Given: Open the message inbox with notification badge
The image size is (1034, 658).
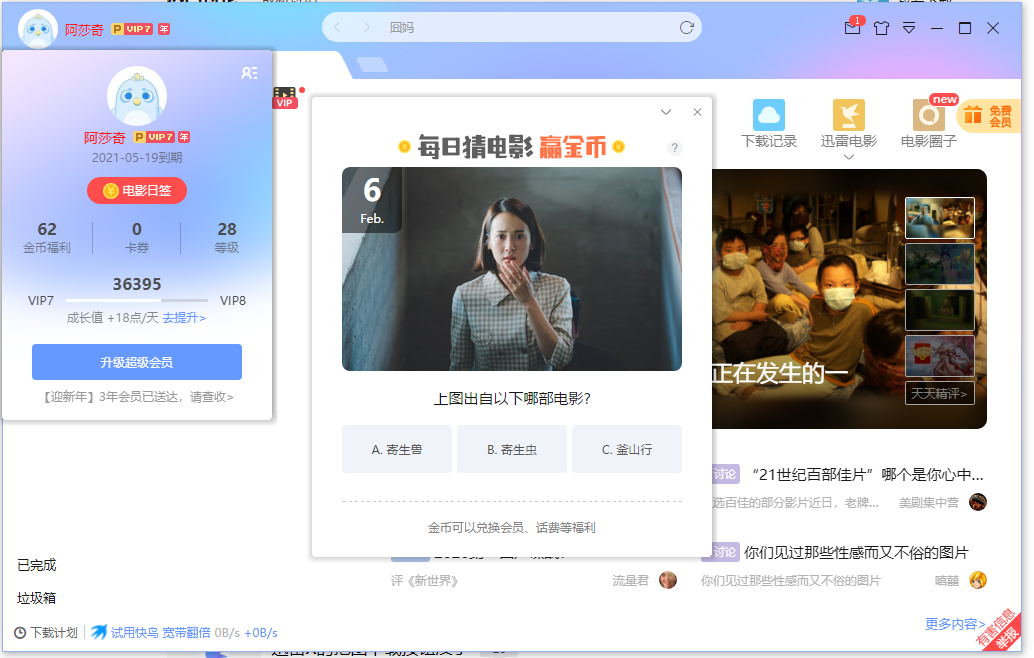Looking at the screenshot, I should coord(852,29).
